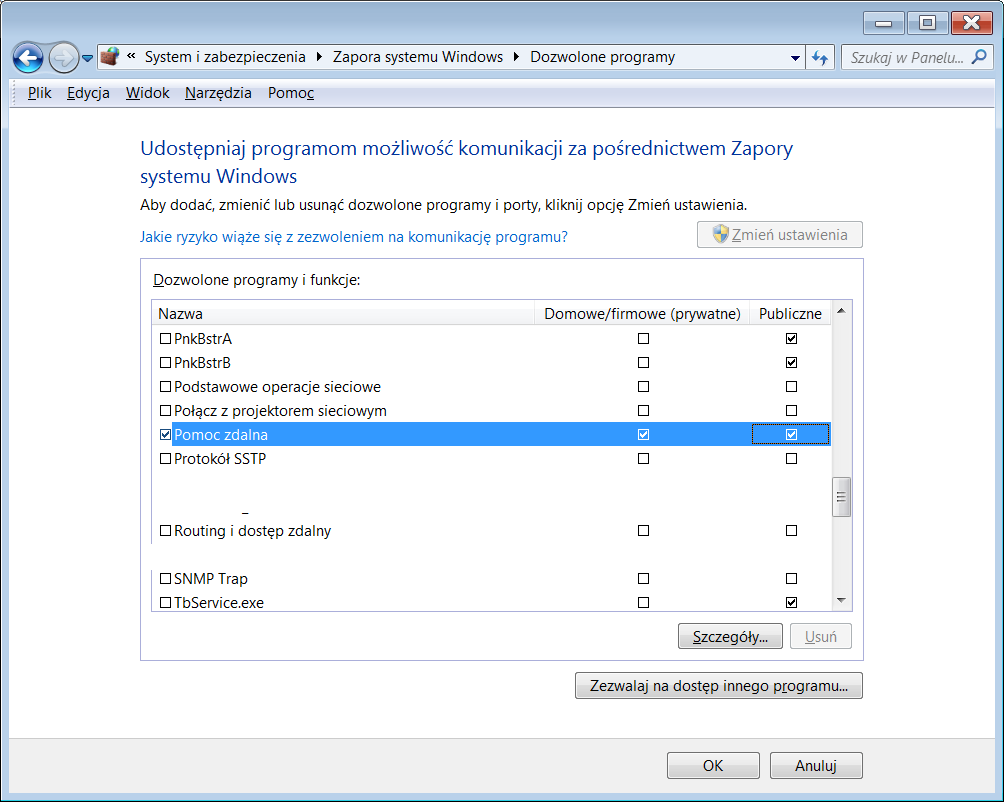Uncheck the Pomoc zdalna name checkbox
This screenshot has width=1004, height=802.
click(x=165, y=435)
